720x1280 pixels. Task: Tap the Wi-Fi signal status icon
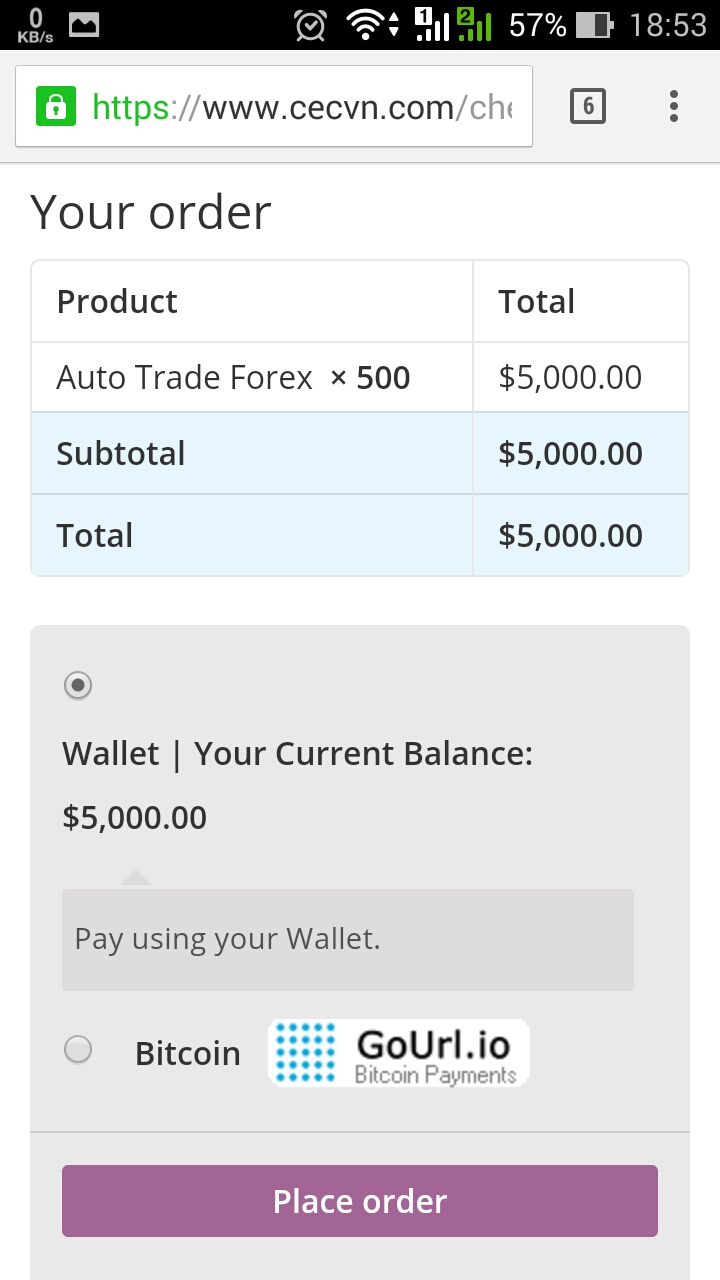[x=366, y=25]
